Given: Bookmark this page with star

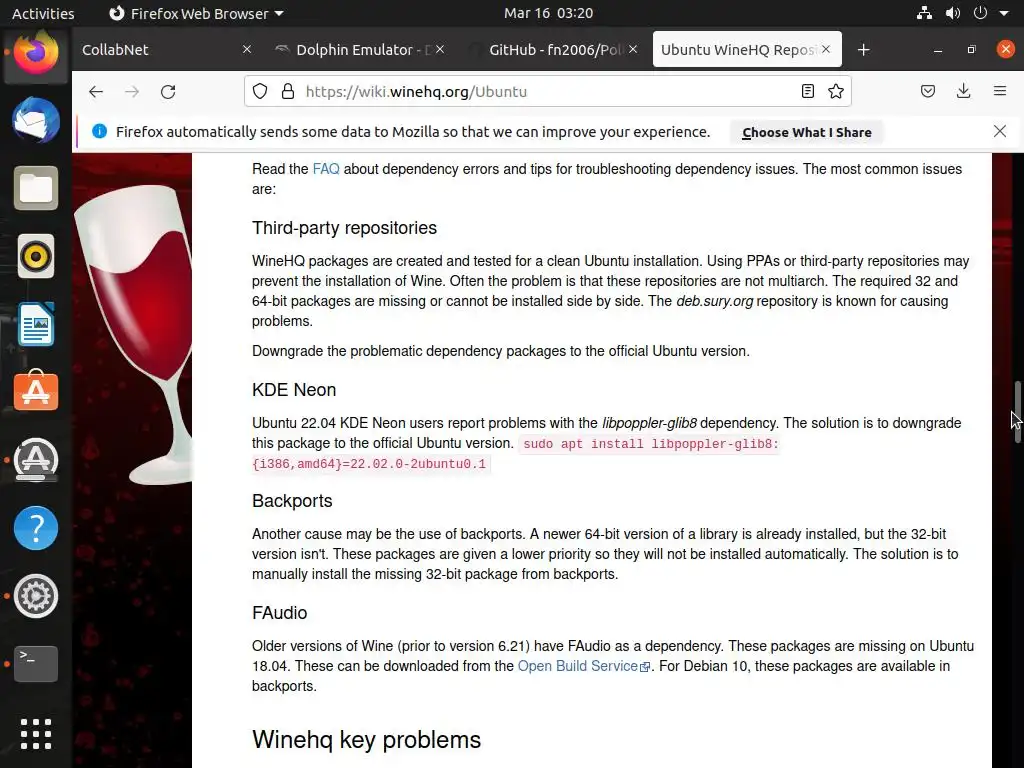Looking at the screenshot, I should pyautogui.click(x=836, y=91).
